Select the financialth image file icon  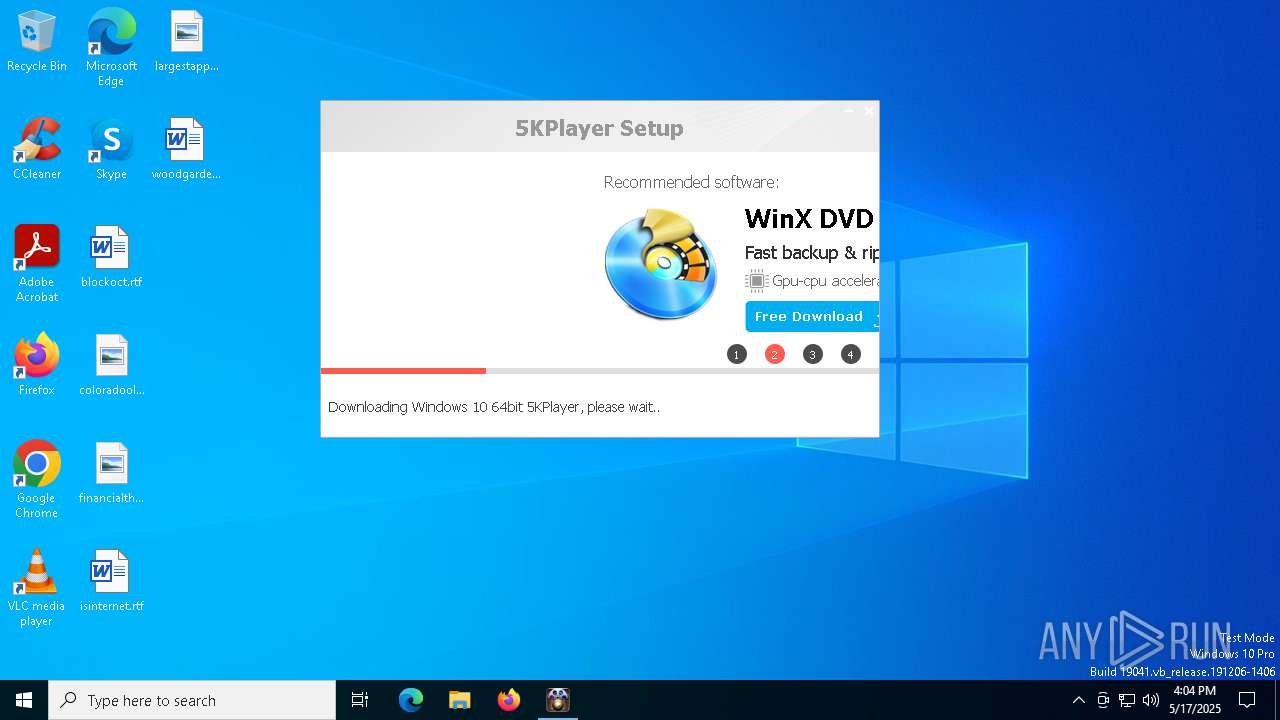[111, 474]
